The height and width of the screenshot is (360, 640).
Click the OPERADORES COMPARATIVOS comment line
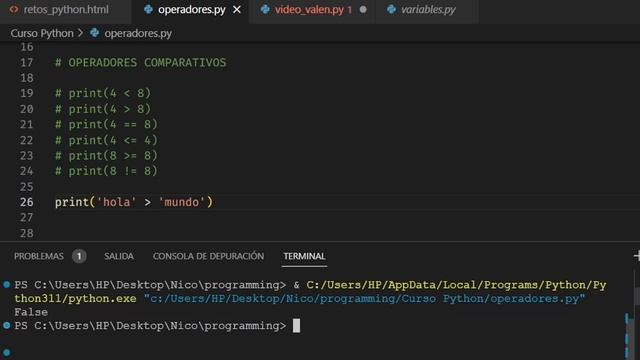pyautogui.click(x=140, y=62)
